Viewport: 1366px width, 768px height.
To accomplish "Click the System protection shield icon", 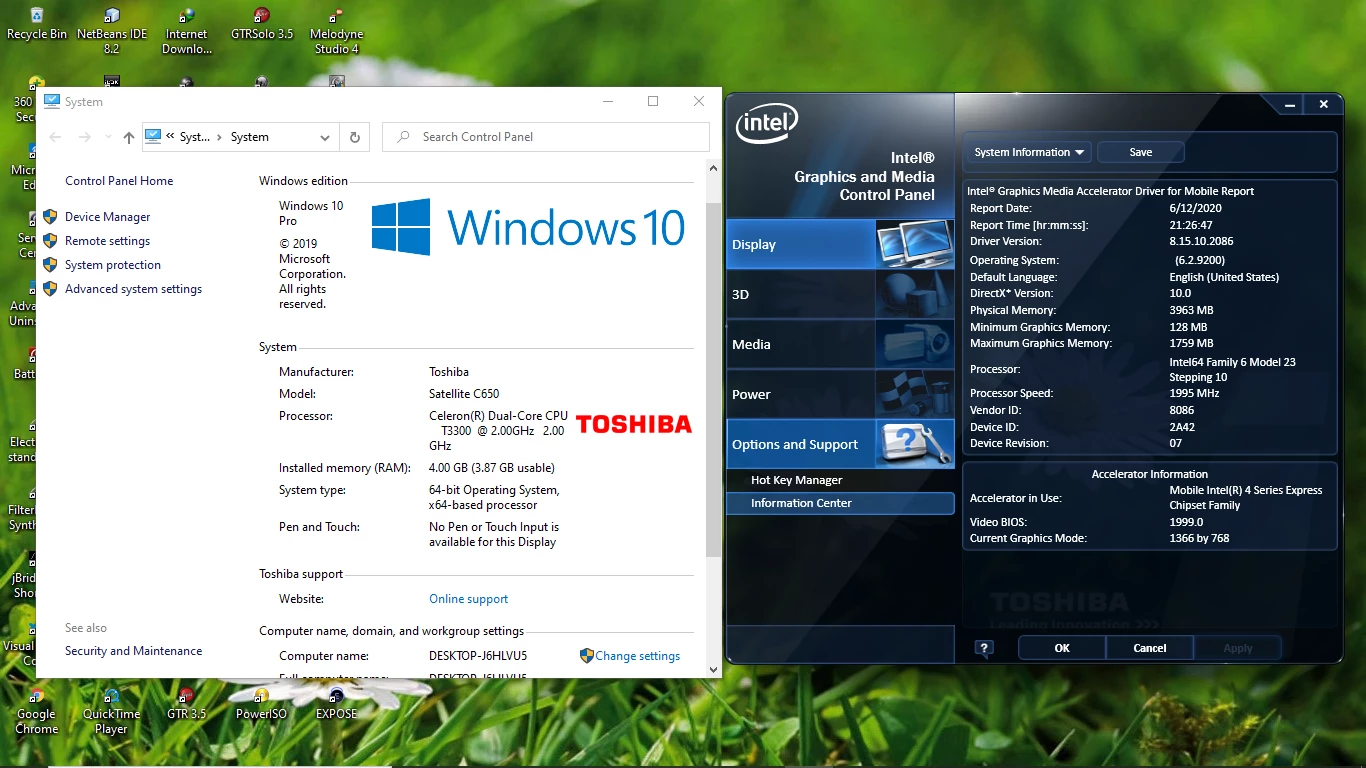I will pos(50,265).
